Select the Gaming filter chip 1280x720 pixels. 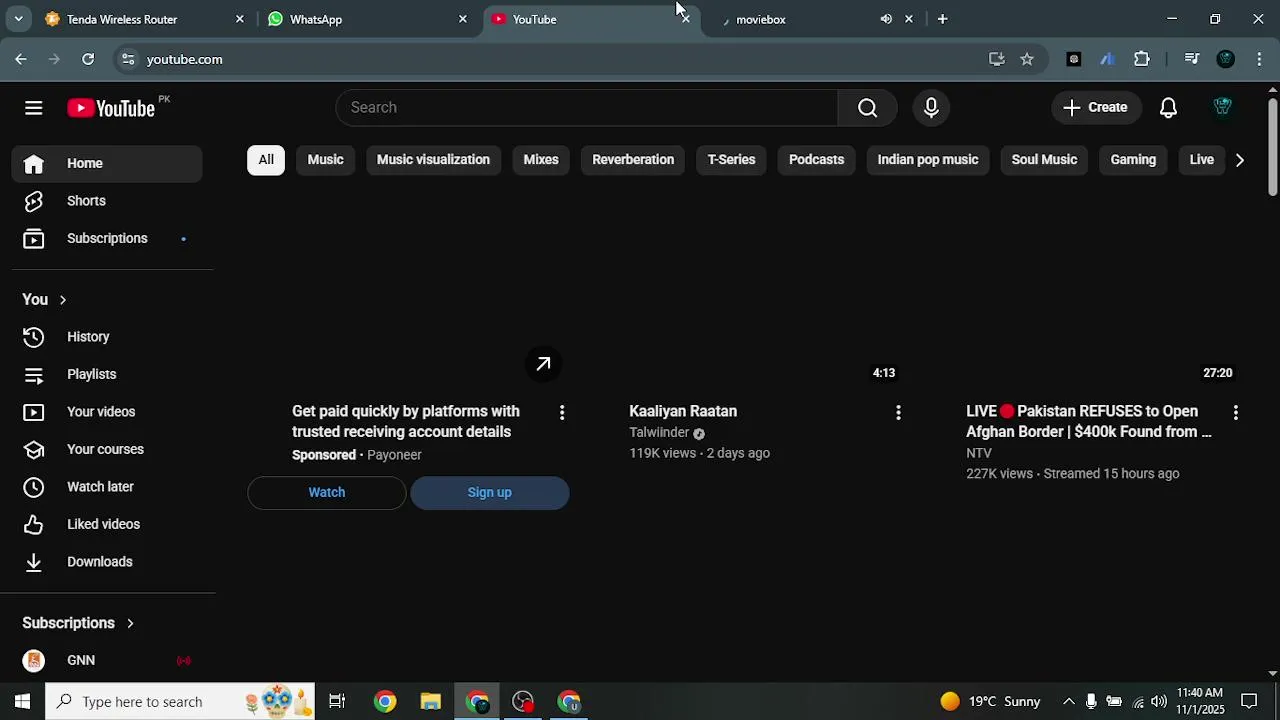(x=1133, y=160)
